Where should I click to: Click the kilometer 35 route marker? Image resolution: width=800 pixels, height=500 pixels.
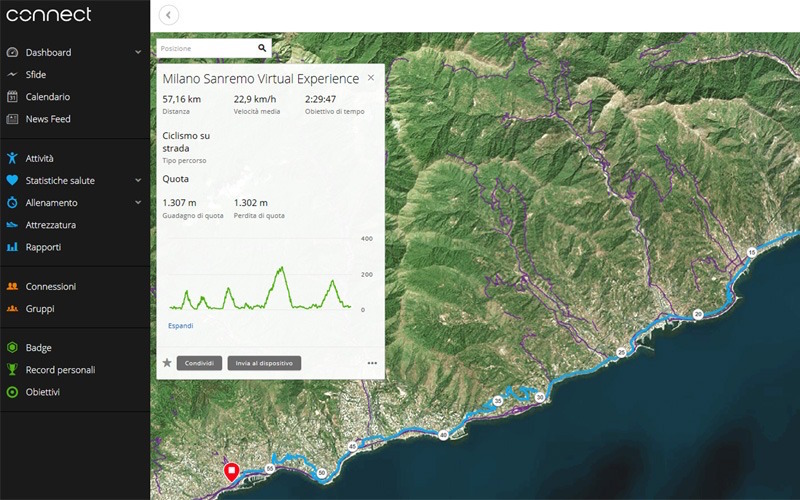[x=498, y=401]
